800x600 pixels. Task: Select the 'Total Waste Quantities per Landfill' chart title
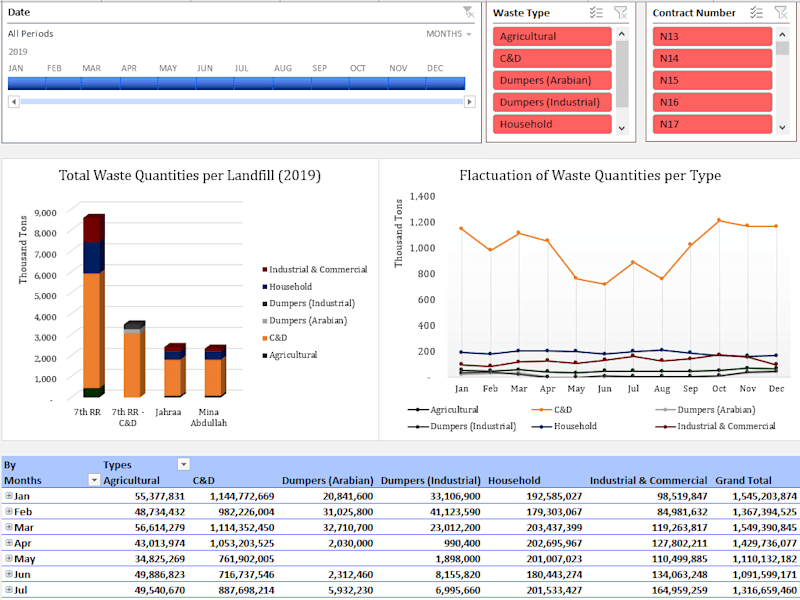190,176
